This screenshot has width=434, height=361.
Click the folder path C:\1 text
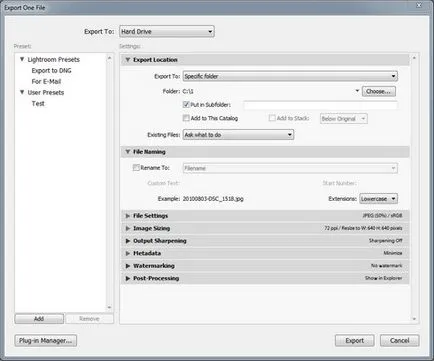coord(188,91)
